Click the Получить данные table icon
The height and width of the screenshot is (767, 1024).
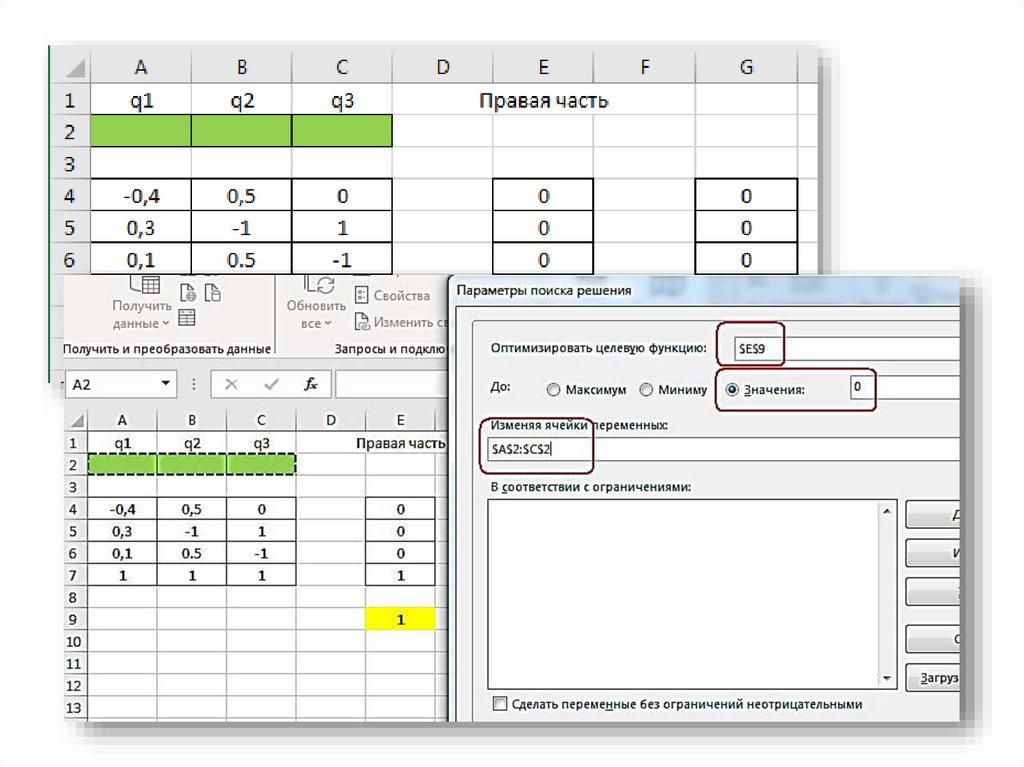click(x=145, y=284)
